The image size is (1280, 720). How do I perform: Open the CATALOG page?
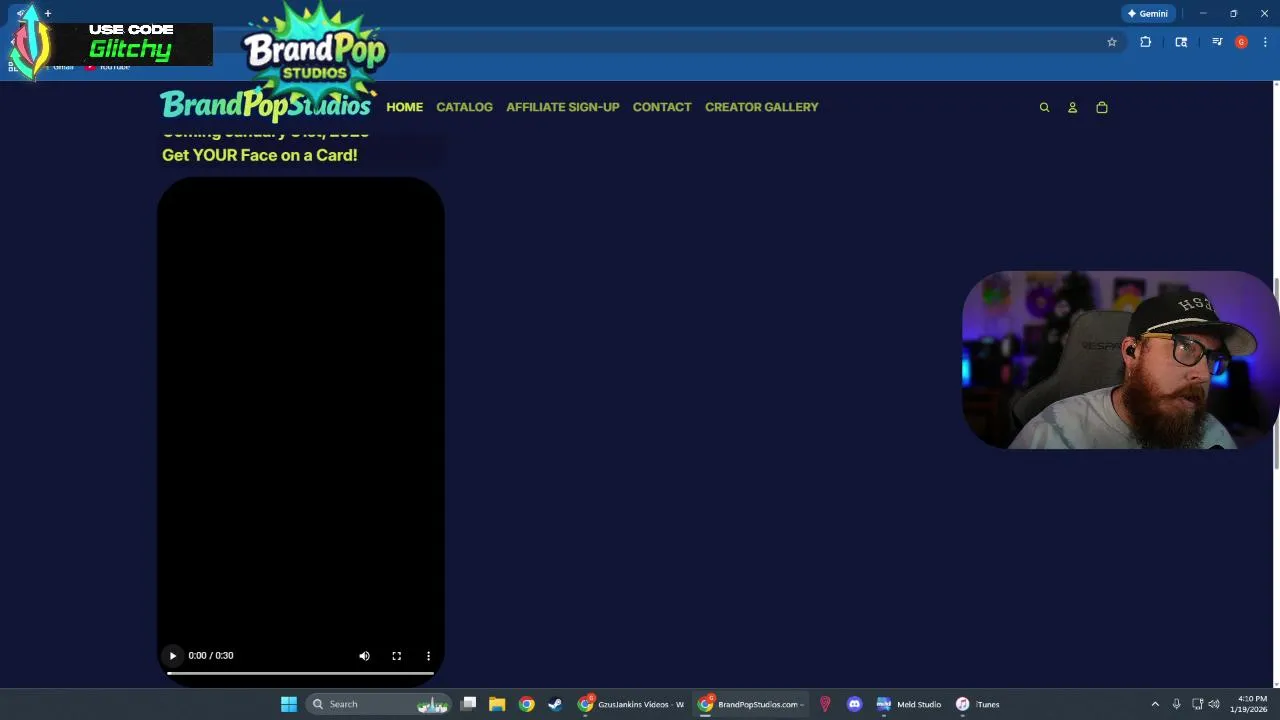(x=464, y=107)
